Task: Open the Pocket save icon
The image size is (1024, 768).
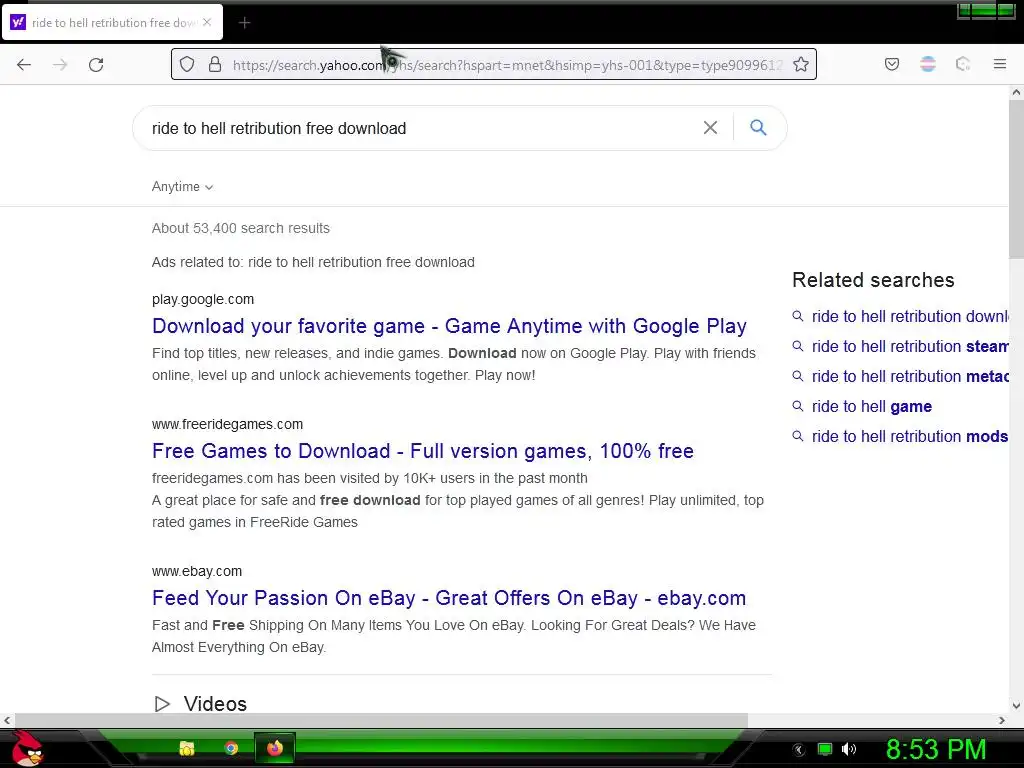Action: click(892, 64)
